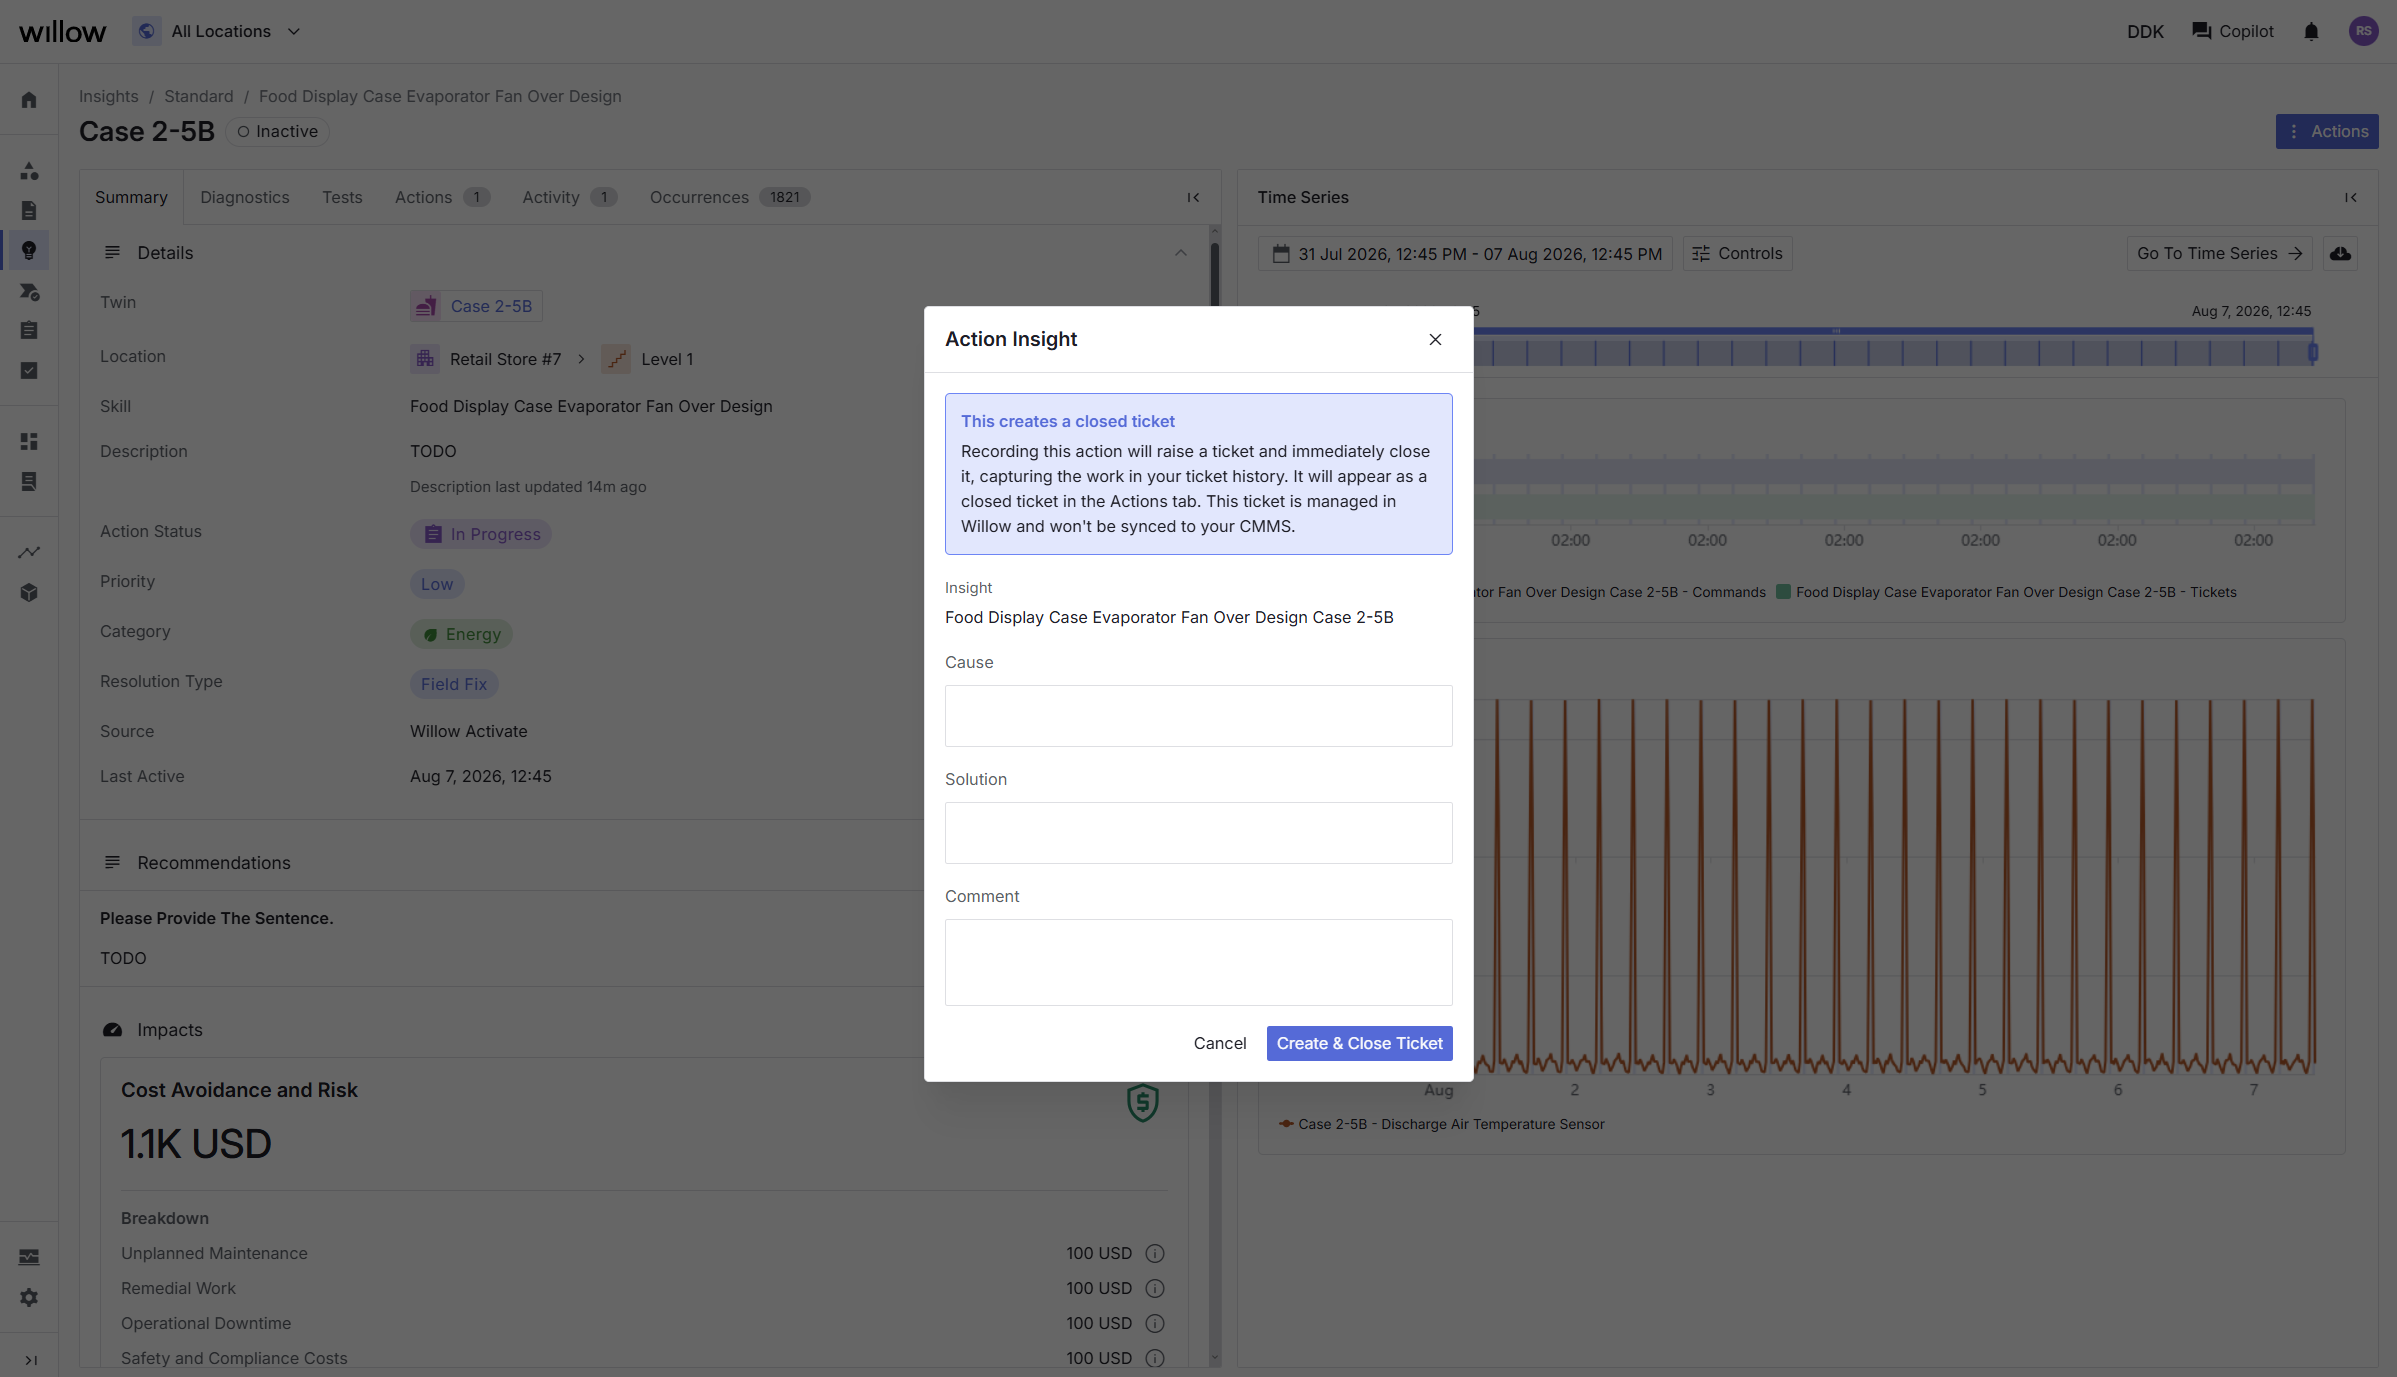Click the In Progress status chip
This screenshot has height=1377, width=2397.
click(481, 534)
